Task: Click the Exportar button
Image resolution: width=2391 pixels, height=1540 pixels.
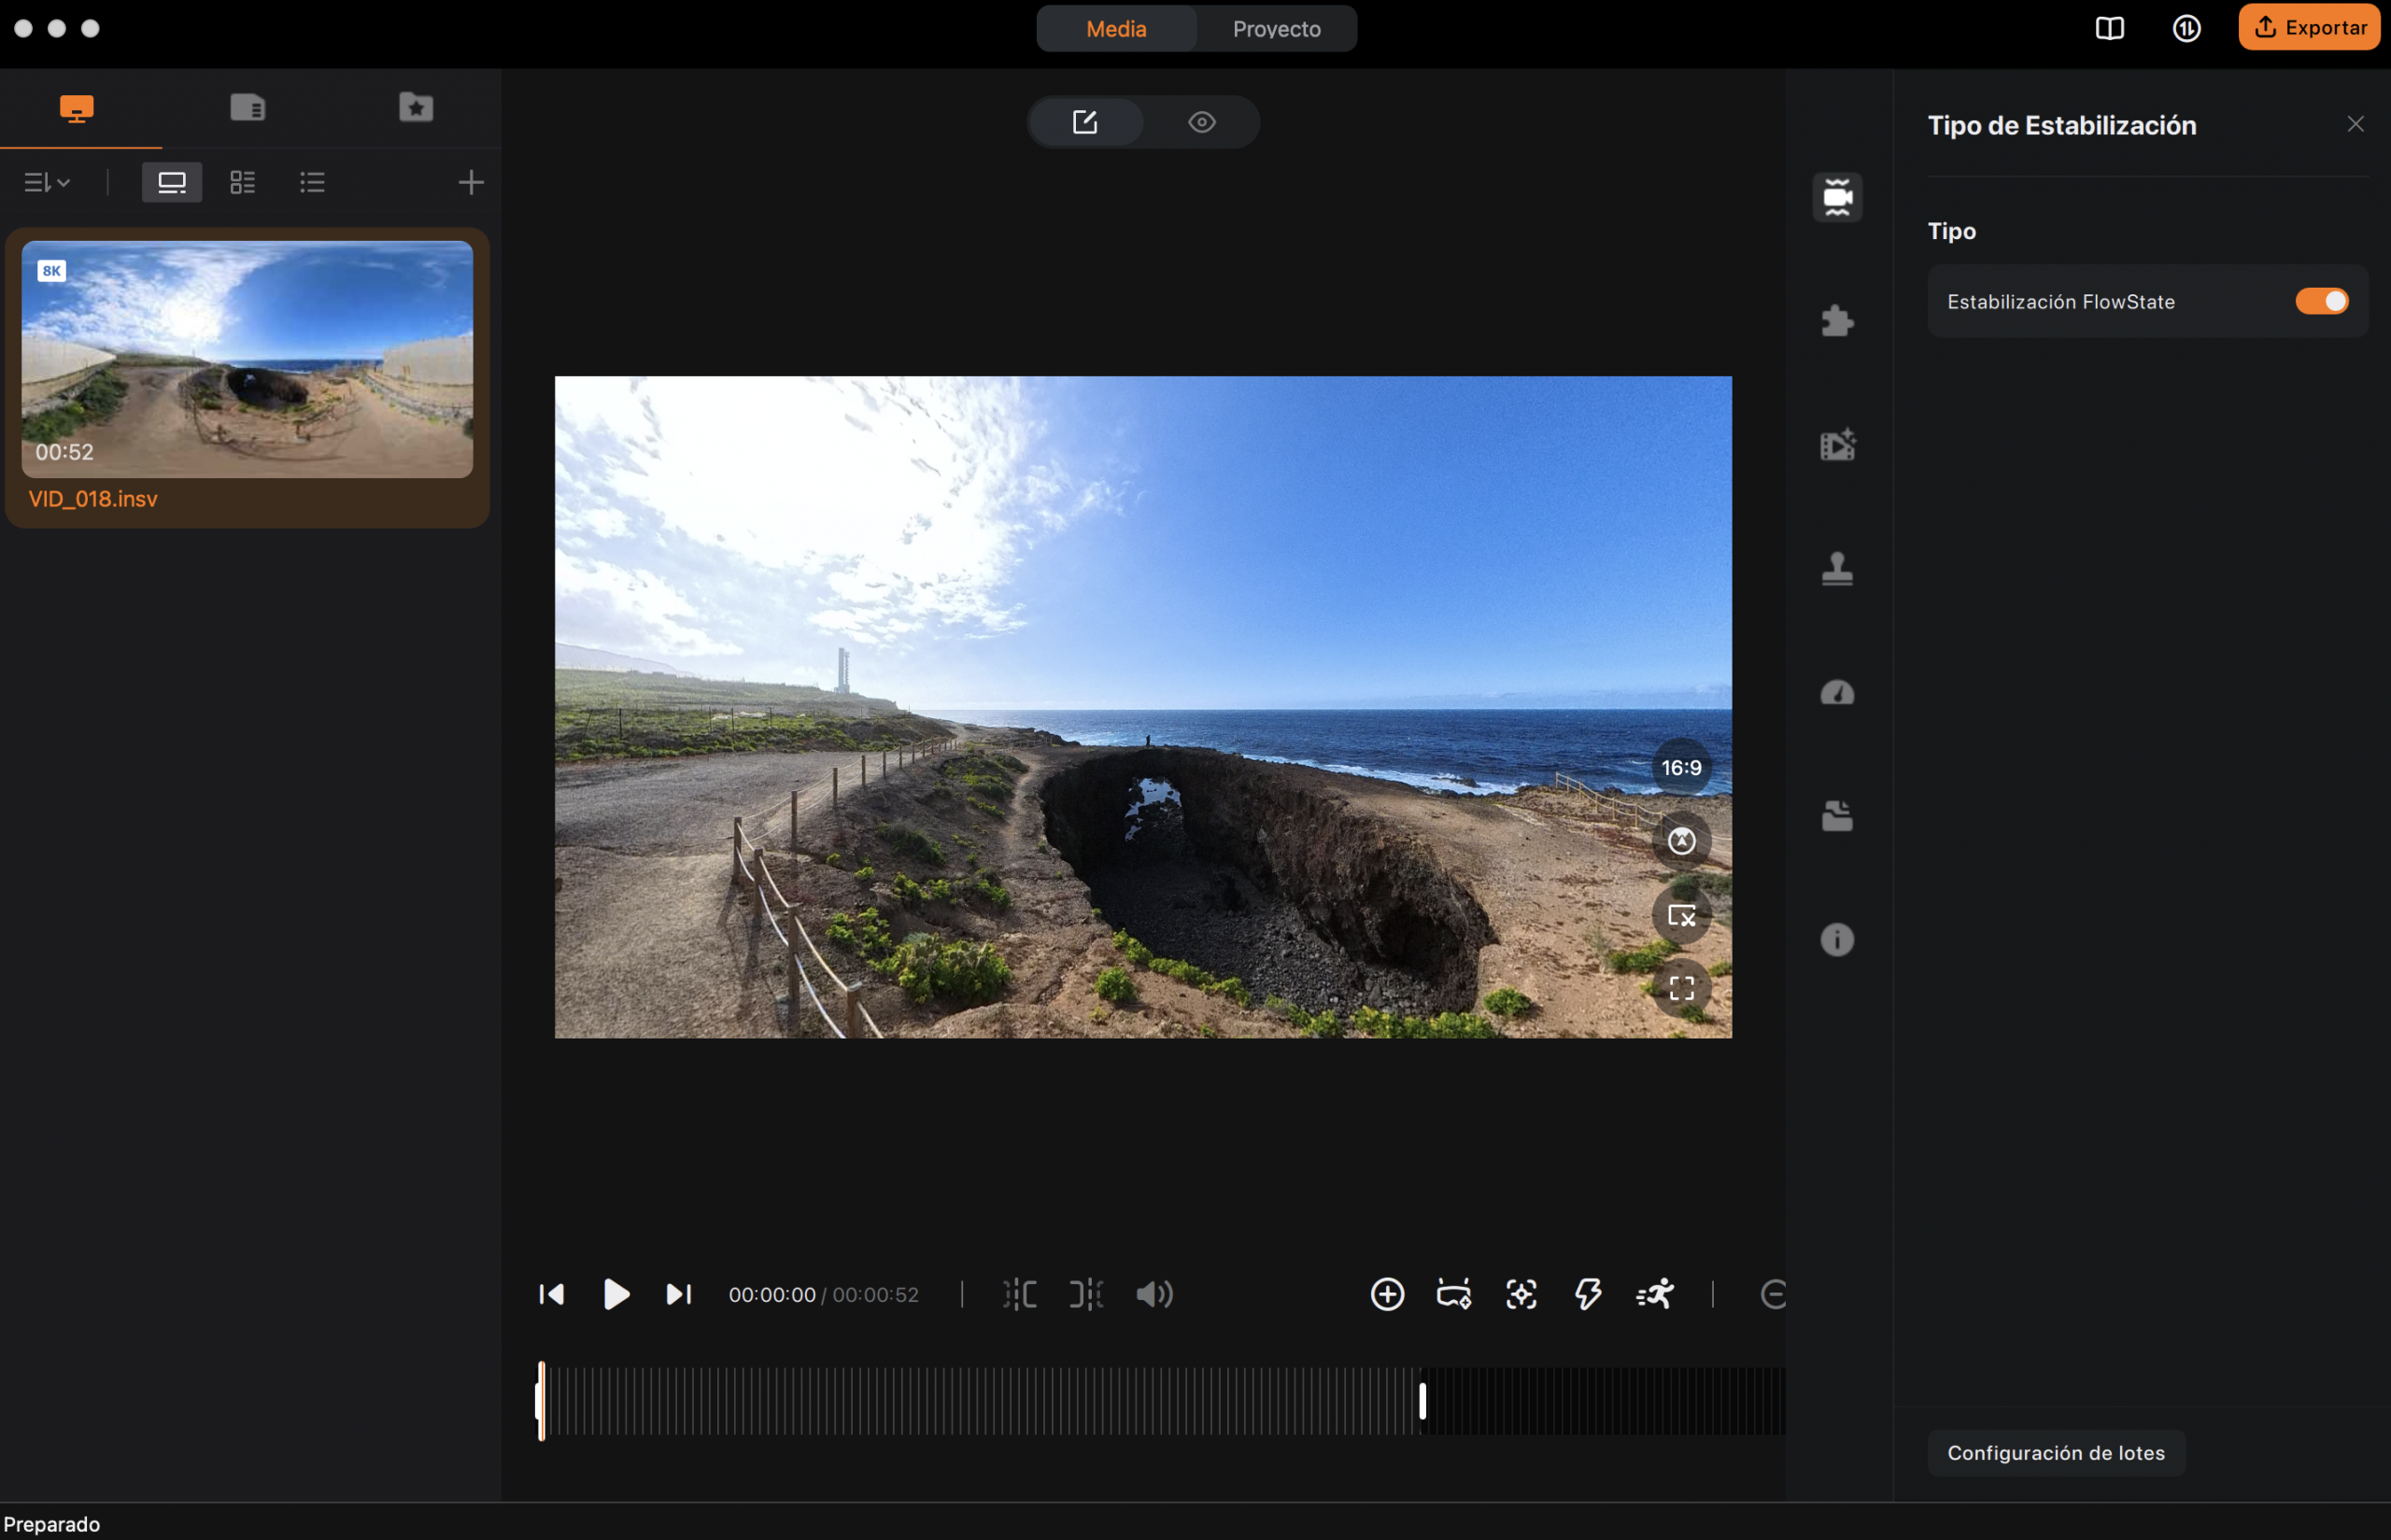Action: [x=2308, y=27]
